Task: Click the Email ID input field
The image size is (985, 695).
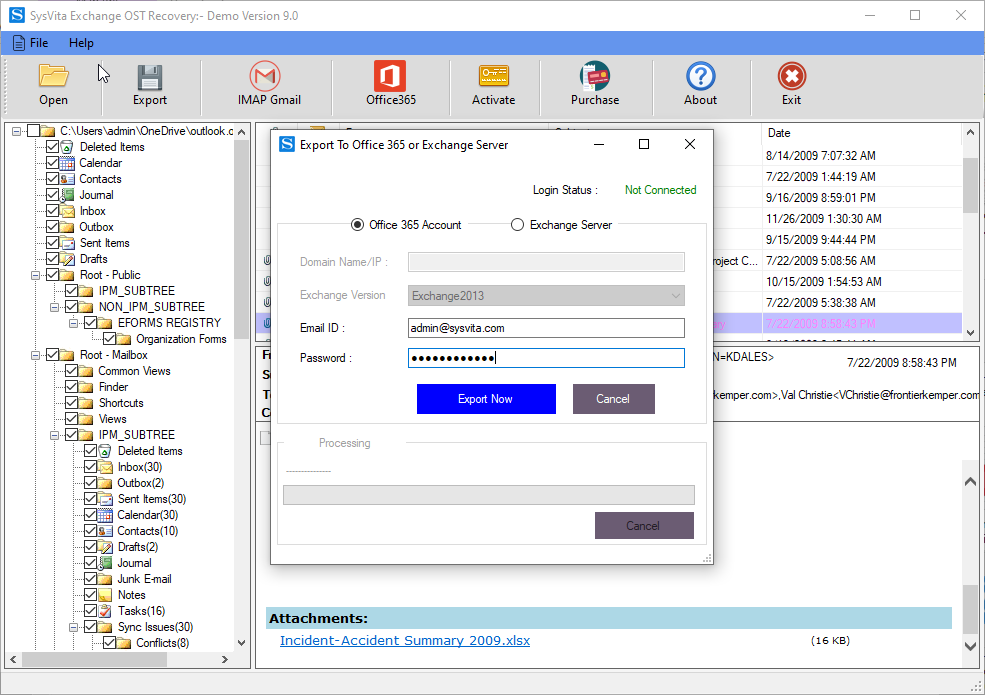Action: [x=546, y=328]
